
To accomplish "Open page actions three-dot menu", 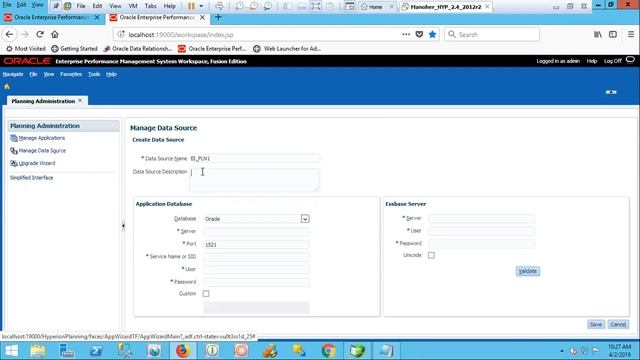I will 406,35.
